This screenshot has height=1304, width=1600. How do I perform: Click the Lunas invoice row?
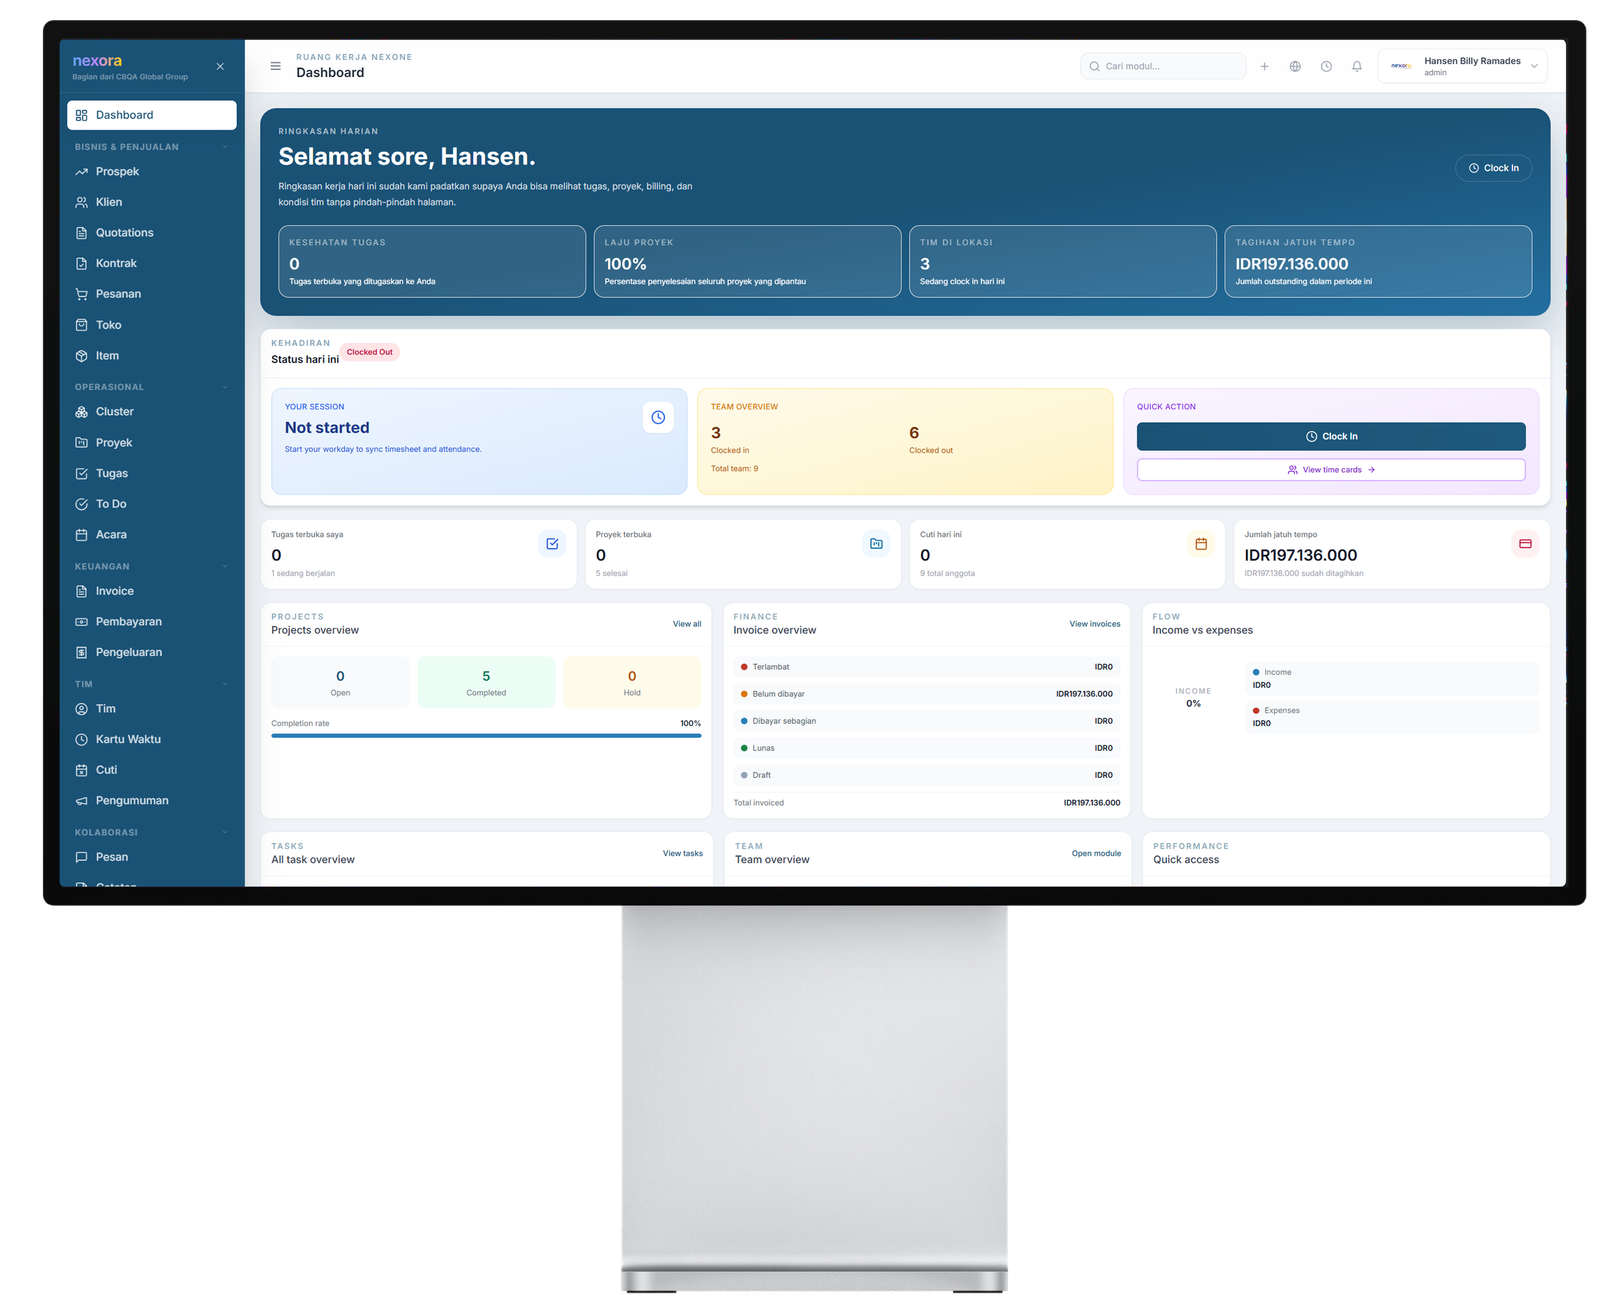[x=926, y=748]
